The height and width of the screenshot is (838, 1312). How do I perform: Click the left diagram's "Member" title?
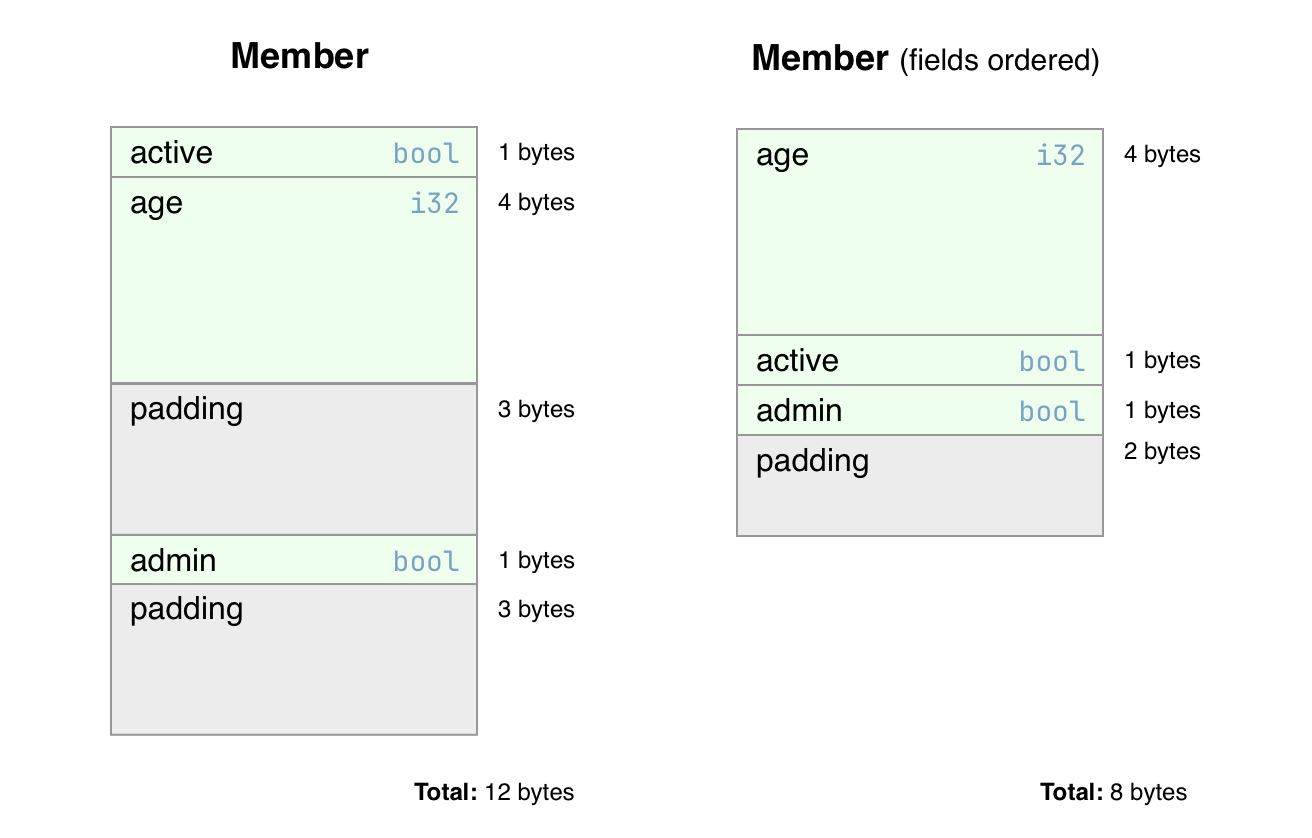(x=299, y=56)
